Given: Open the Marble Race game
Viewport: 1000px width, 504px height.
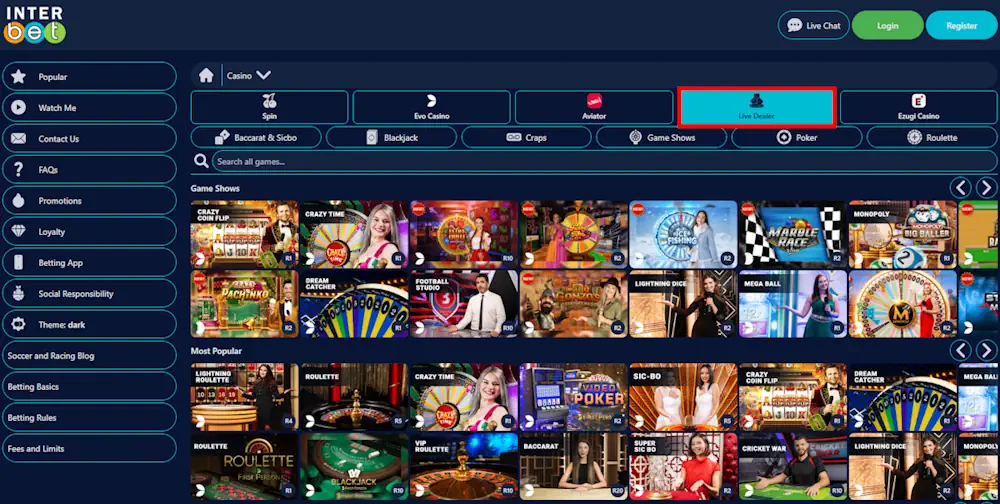Looking at the screenshot, I should (793, 234).
